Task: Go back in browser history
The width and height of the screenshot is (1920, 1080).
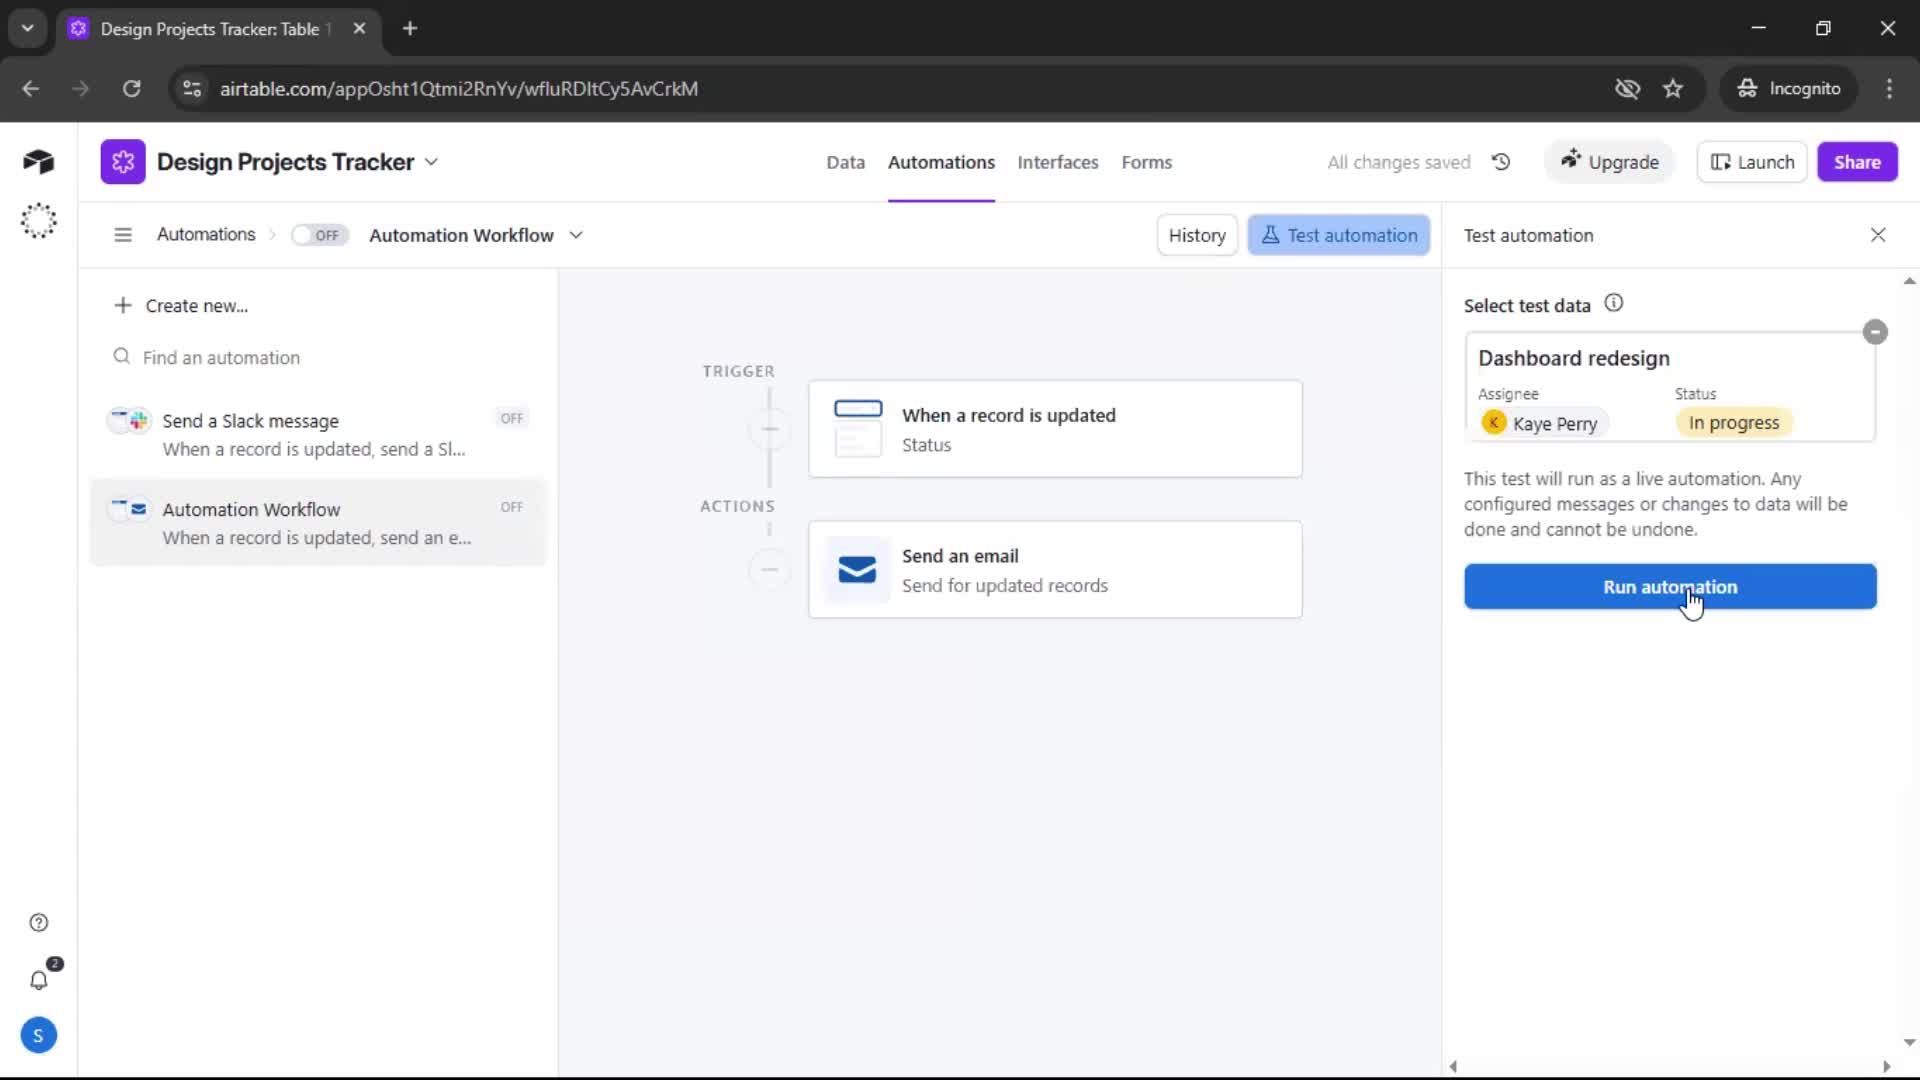Action: (31, 89)
